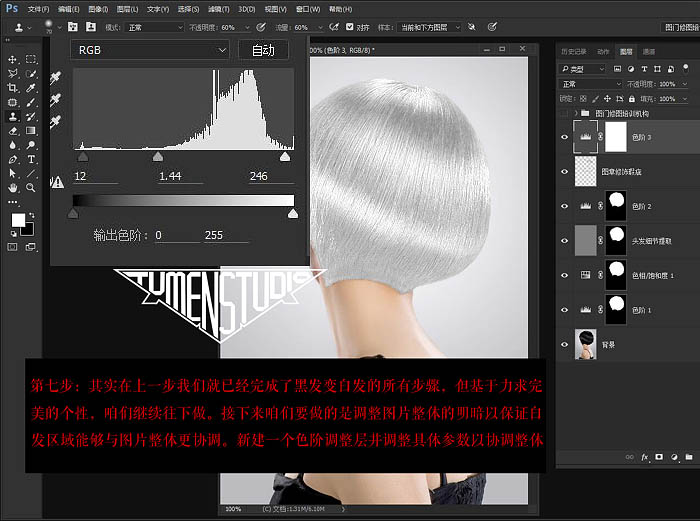Screen dimensions: 700x521
Task: Select the Gradient tool
Action: pyautogui.click(x=31, y=131)
